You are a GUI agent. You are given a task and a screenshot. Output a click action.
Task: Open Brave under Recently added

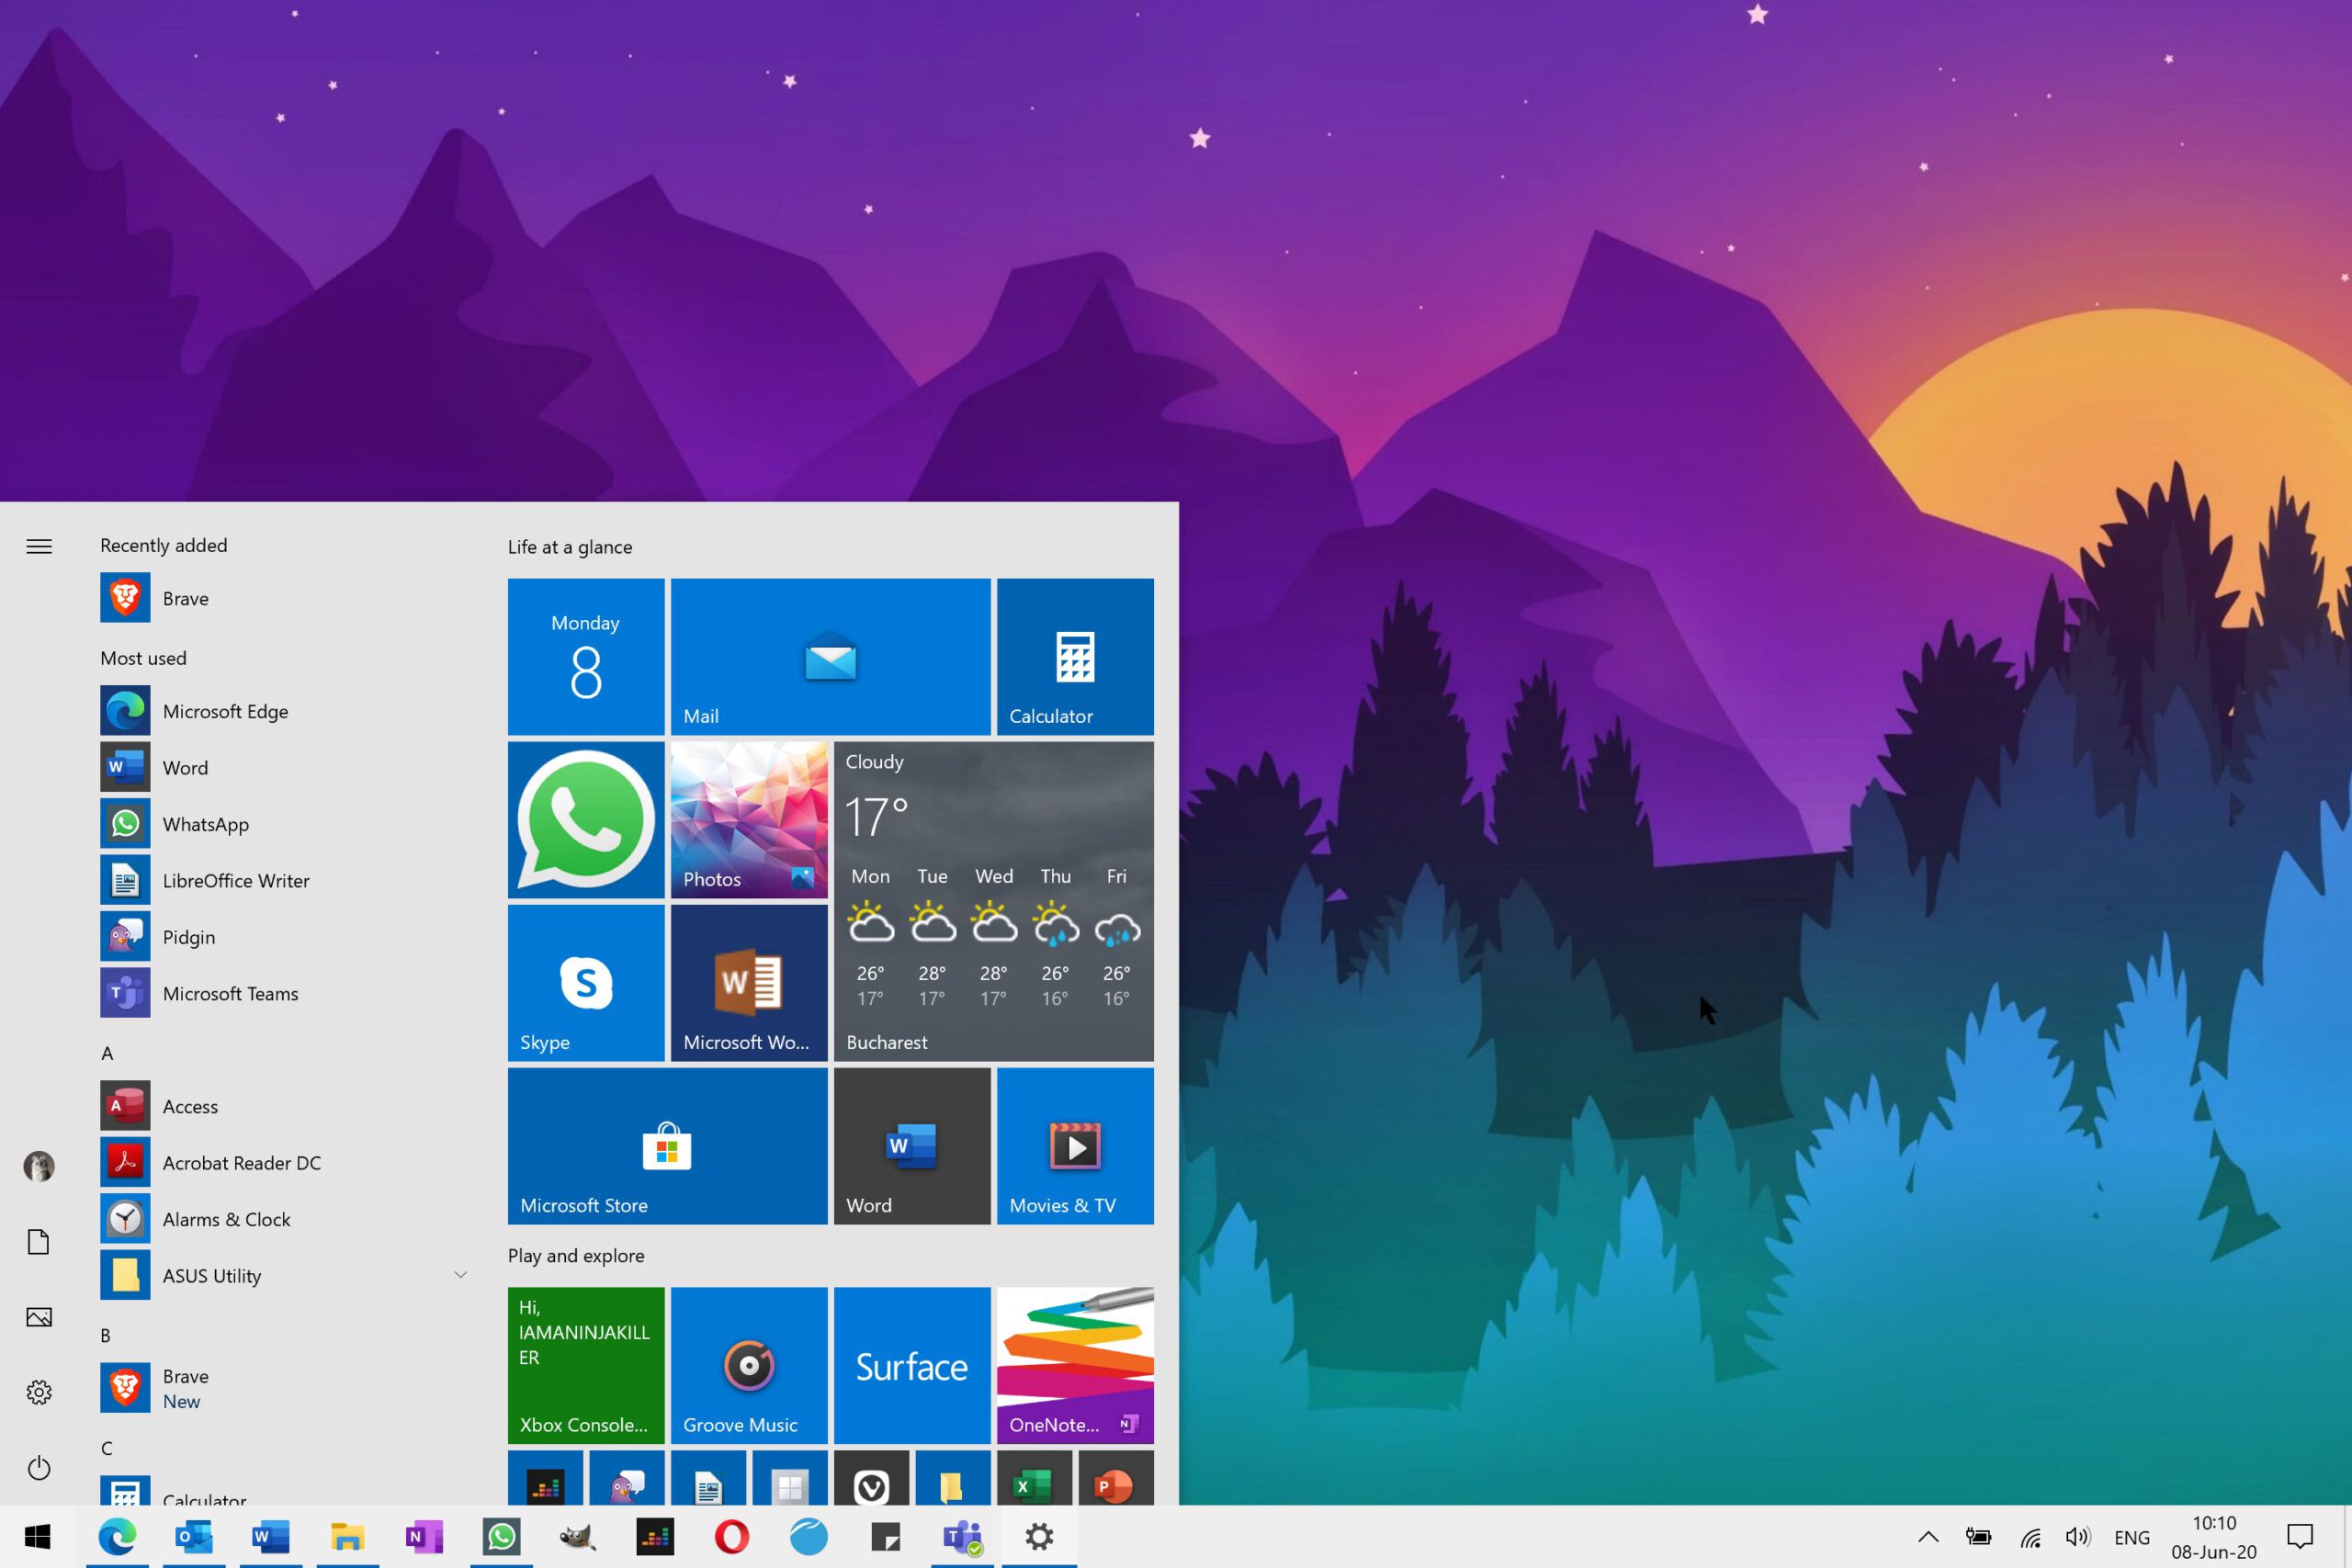click(x=285, y=598)
